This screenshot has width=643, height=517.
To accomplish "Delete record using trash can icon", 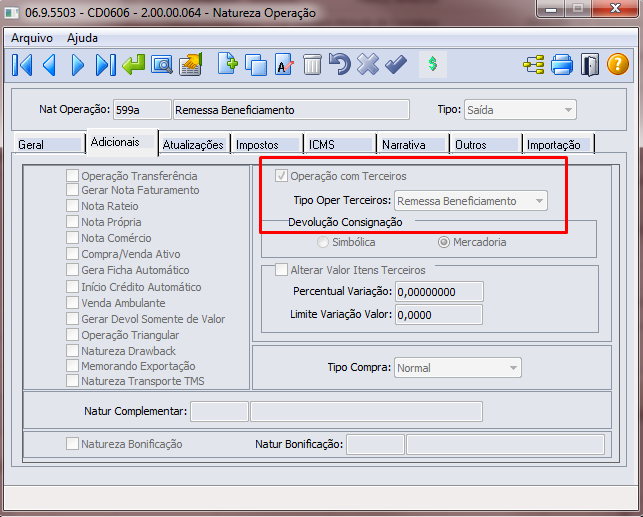I will [312, 65].
